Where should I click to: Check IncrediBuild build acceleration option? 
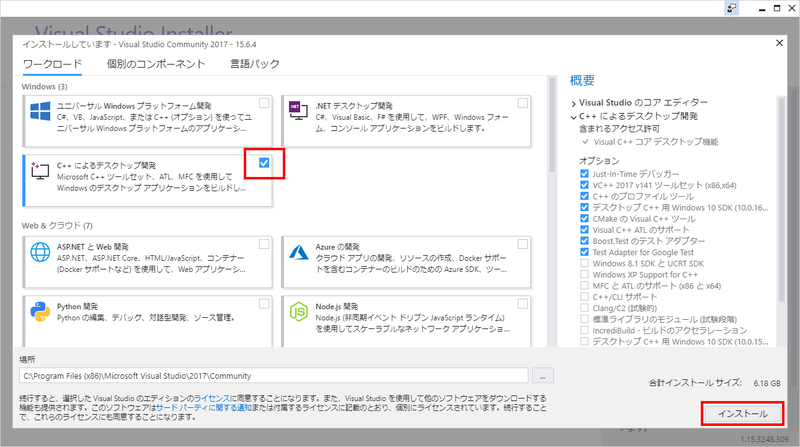(x=584, y=331)
